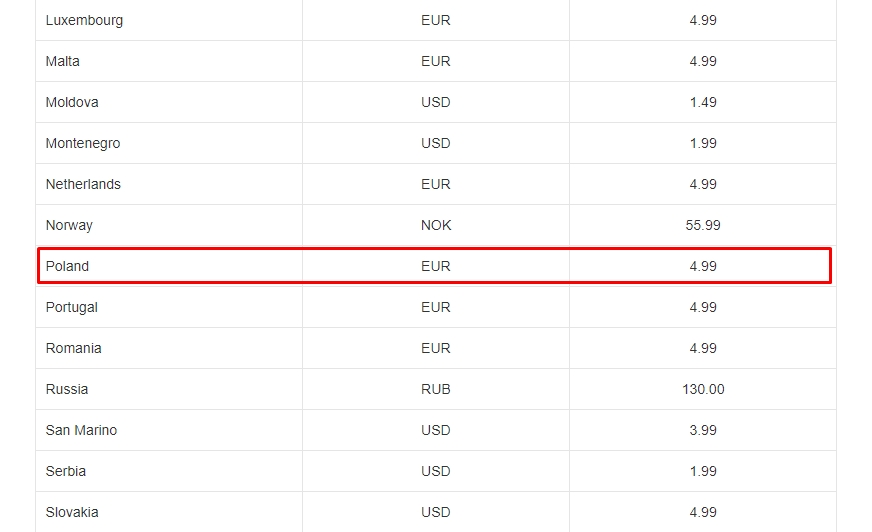Select Serbia in the country column
Image resolution: width=872 pixels, height=532 pixels.
66,471
